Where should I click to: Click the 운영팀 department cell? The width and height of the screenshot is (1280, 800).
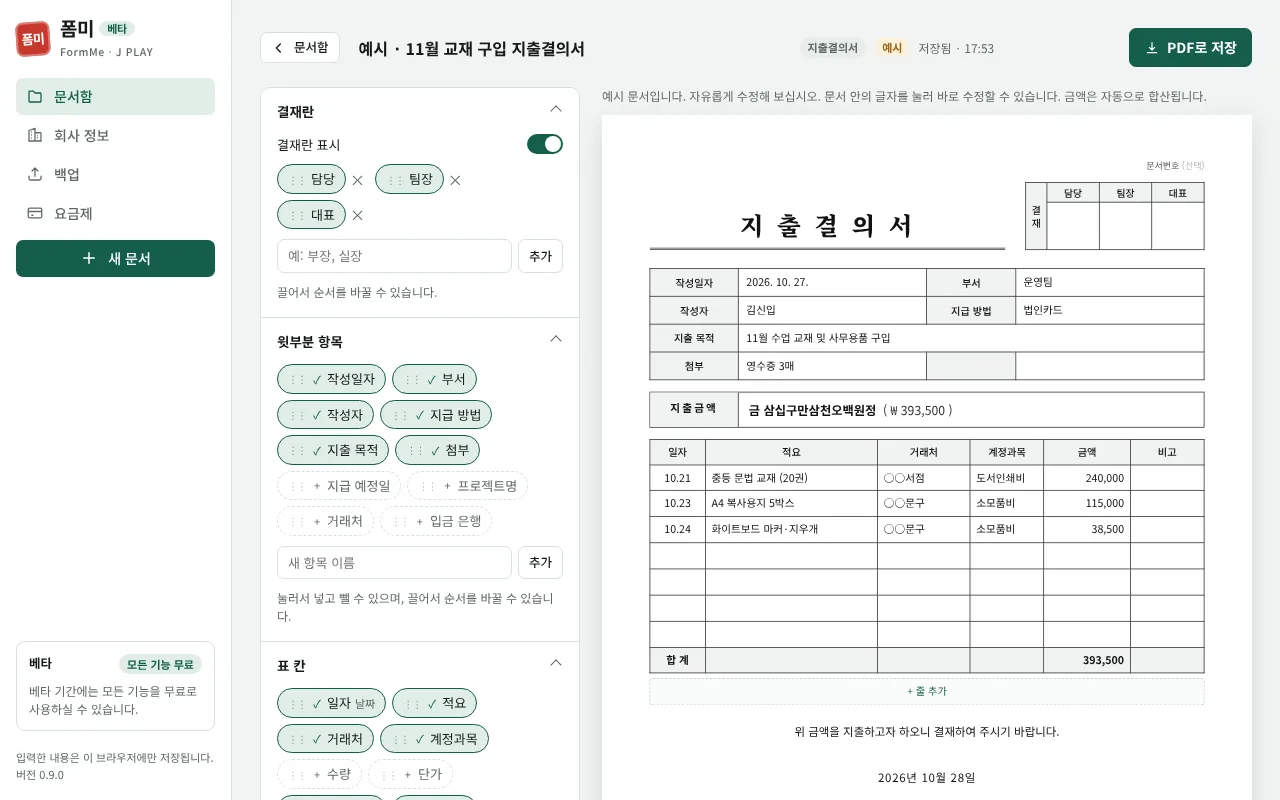click(x=1109, y=282)
